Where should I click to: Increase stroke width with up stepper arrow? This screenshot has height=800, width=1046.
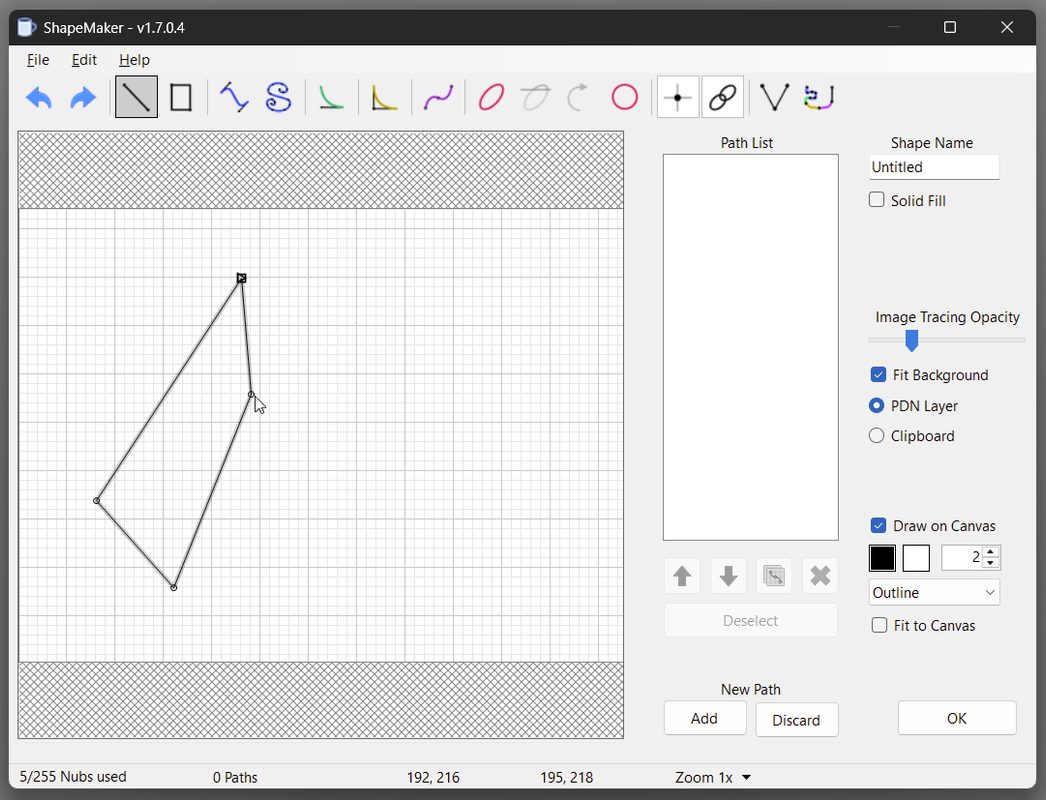pos(991,552)
